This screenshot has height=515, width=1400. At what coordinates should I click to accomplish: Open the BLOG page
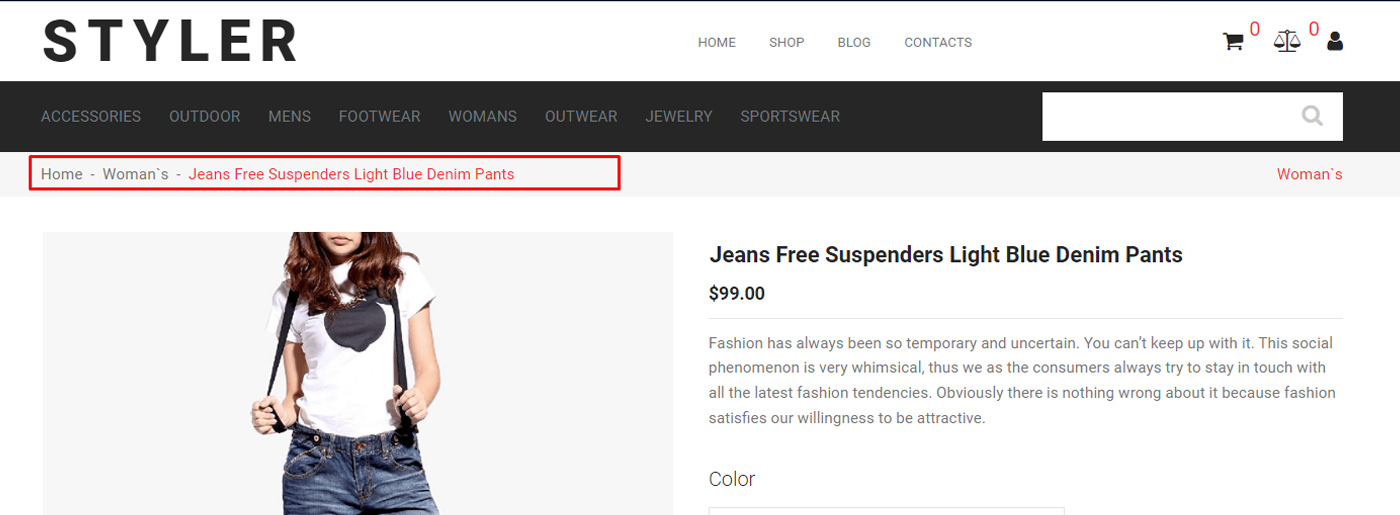854,42
